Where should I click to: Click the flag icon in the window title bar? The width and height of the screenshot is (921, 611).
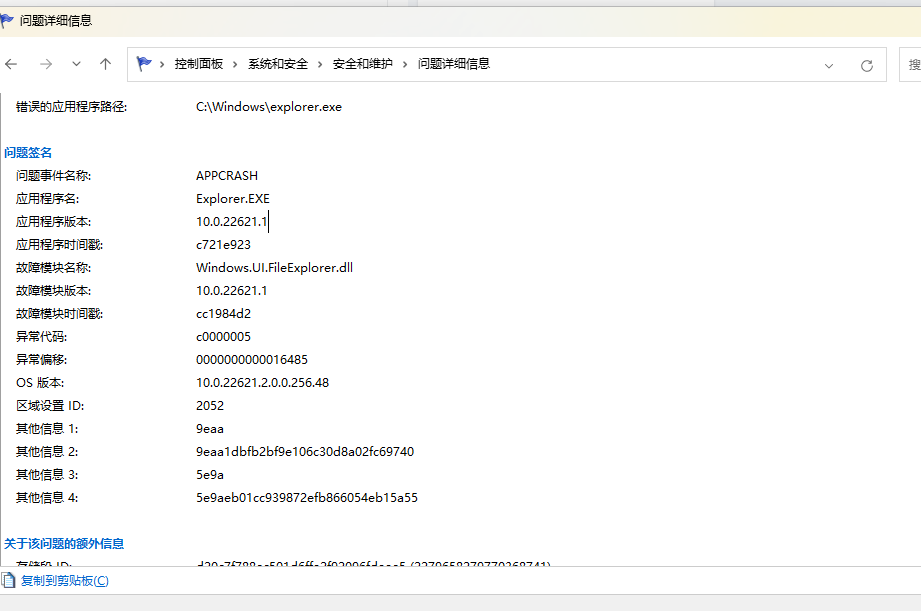pyautogui.click(x=8, y=20)
